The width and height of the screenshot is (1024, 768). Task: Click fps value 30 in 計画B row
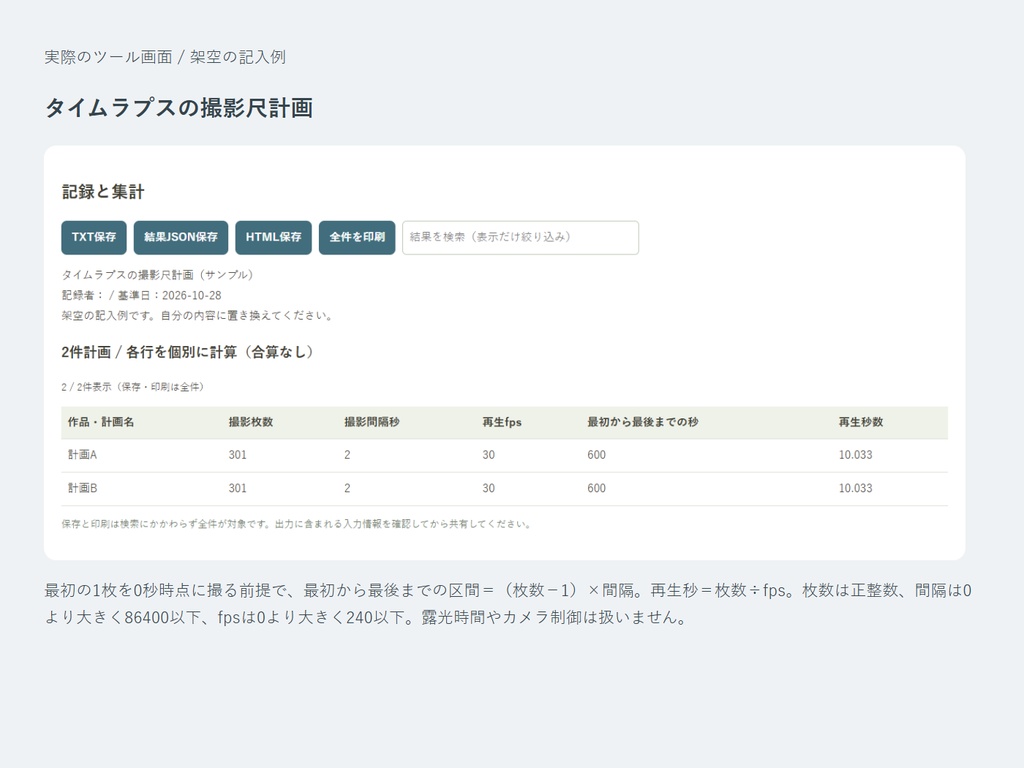point(488,488)
